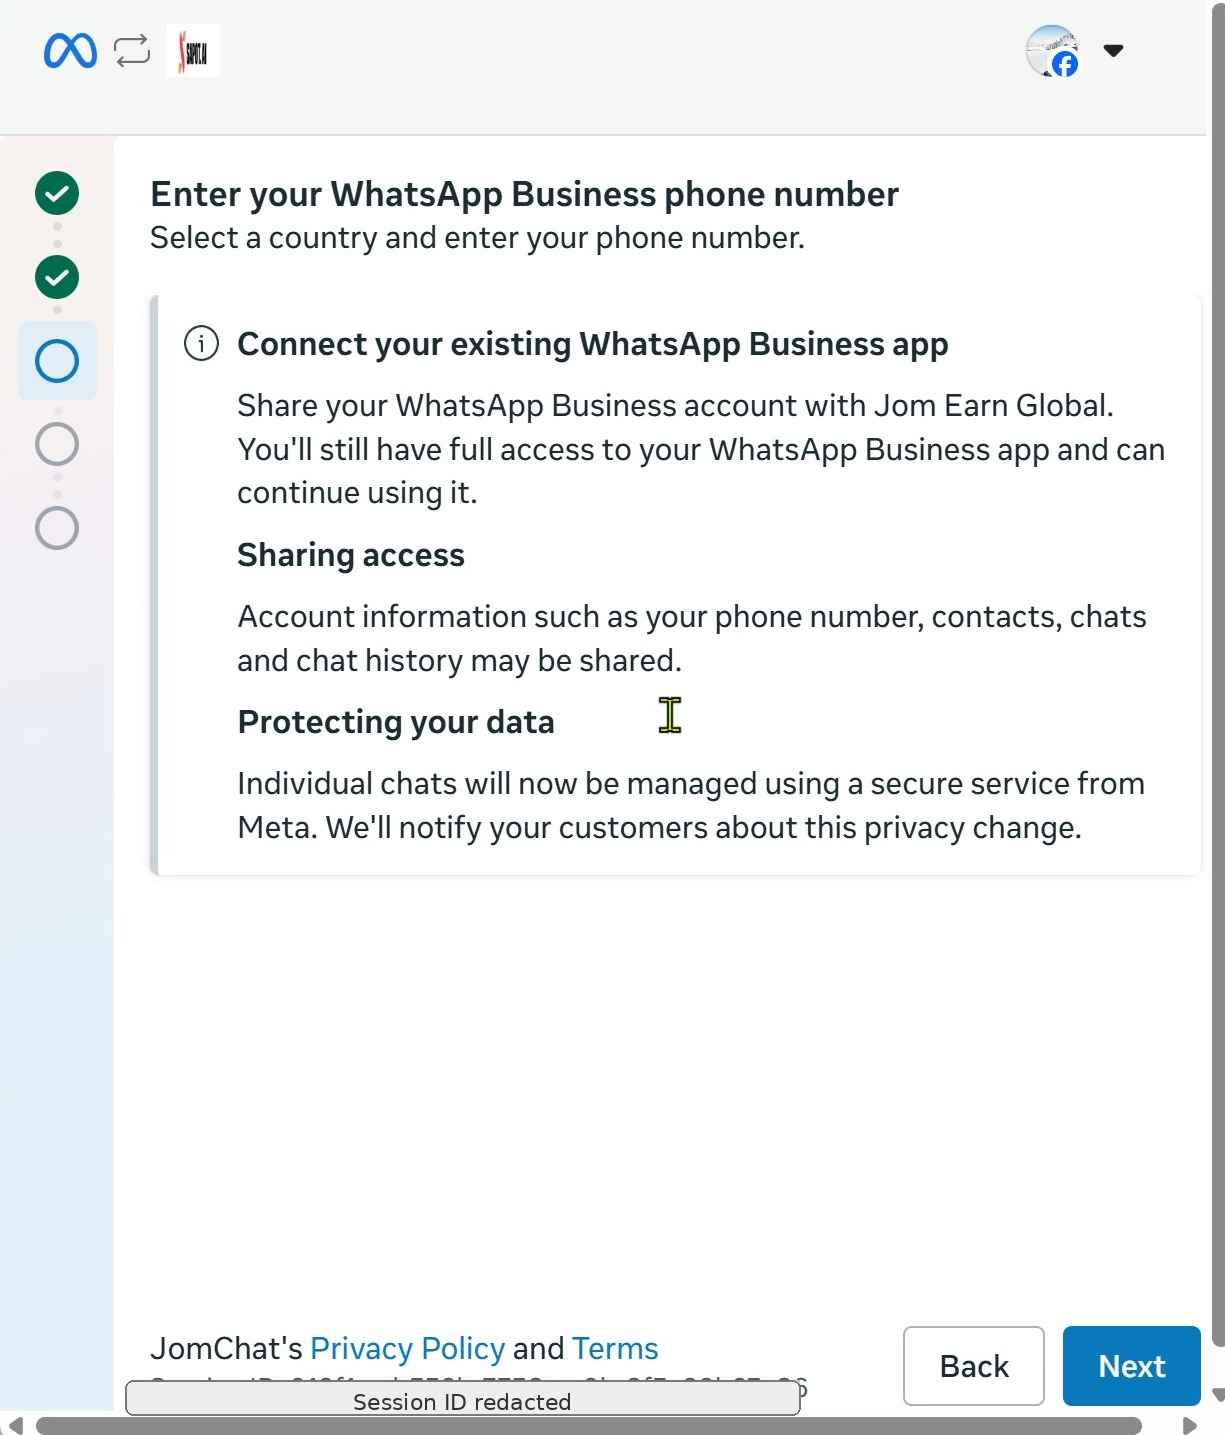Screen dimensions: 1225x1435
Task: Click the horizontal scrollbar left arrow
Action: click(14, 1425)
